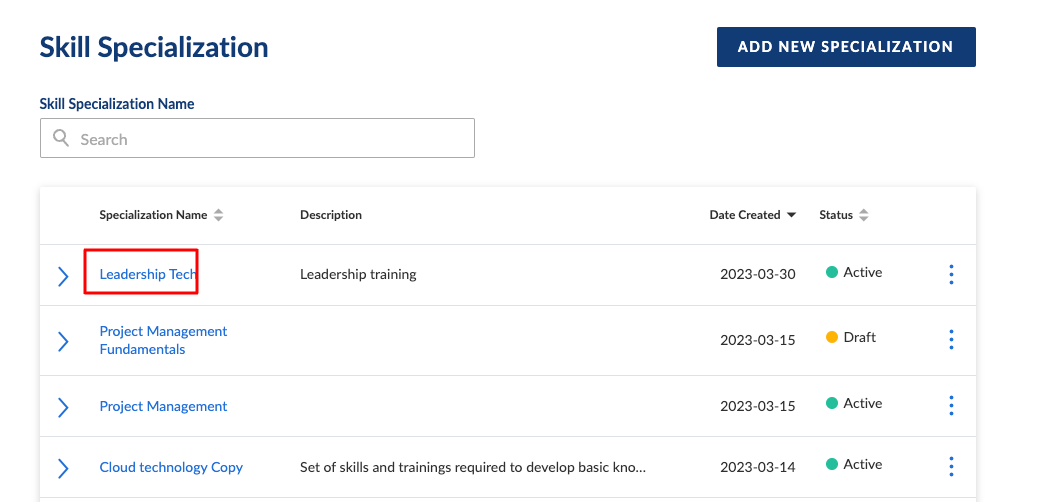Click Add New Specialization button

pyautogui.click(x=845, y=47)
